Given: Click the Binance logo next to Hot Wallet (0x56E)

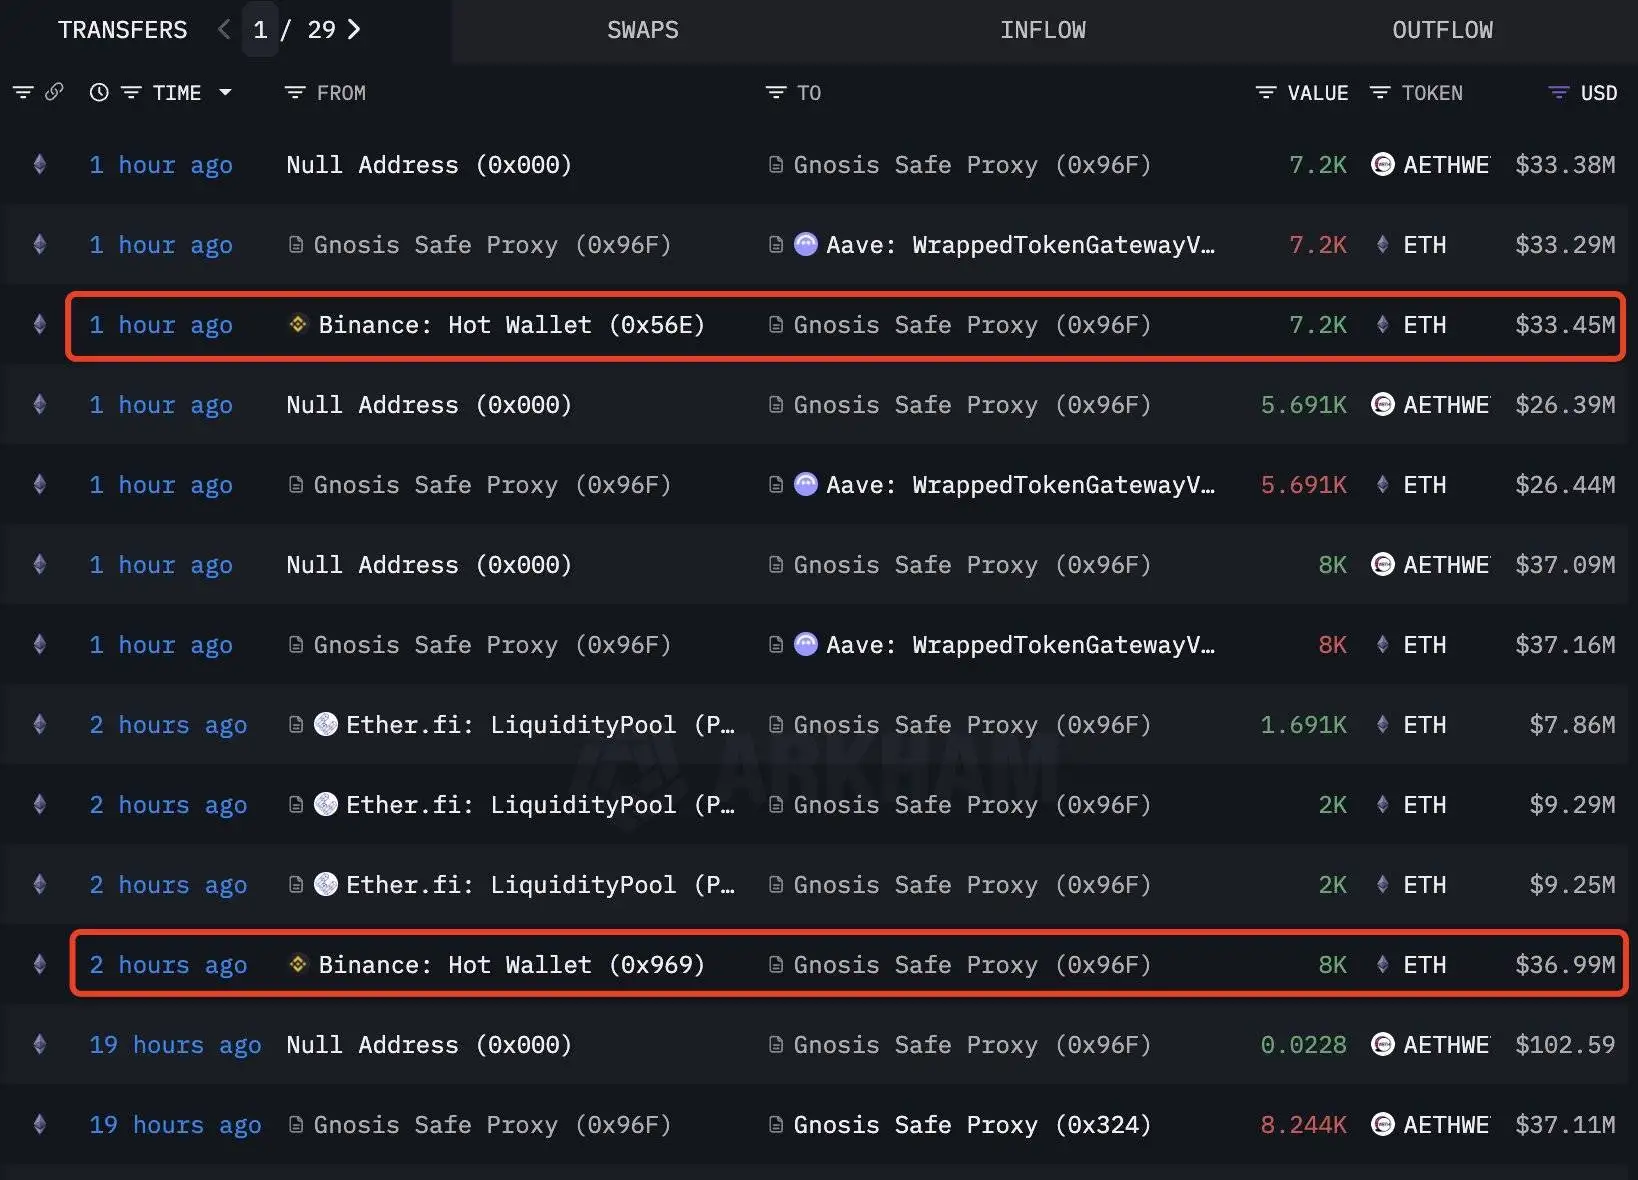Looking at the screenshot, I should 297,325.
